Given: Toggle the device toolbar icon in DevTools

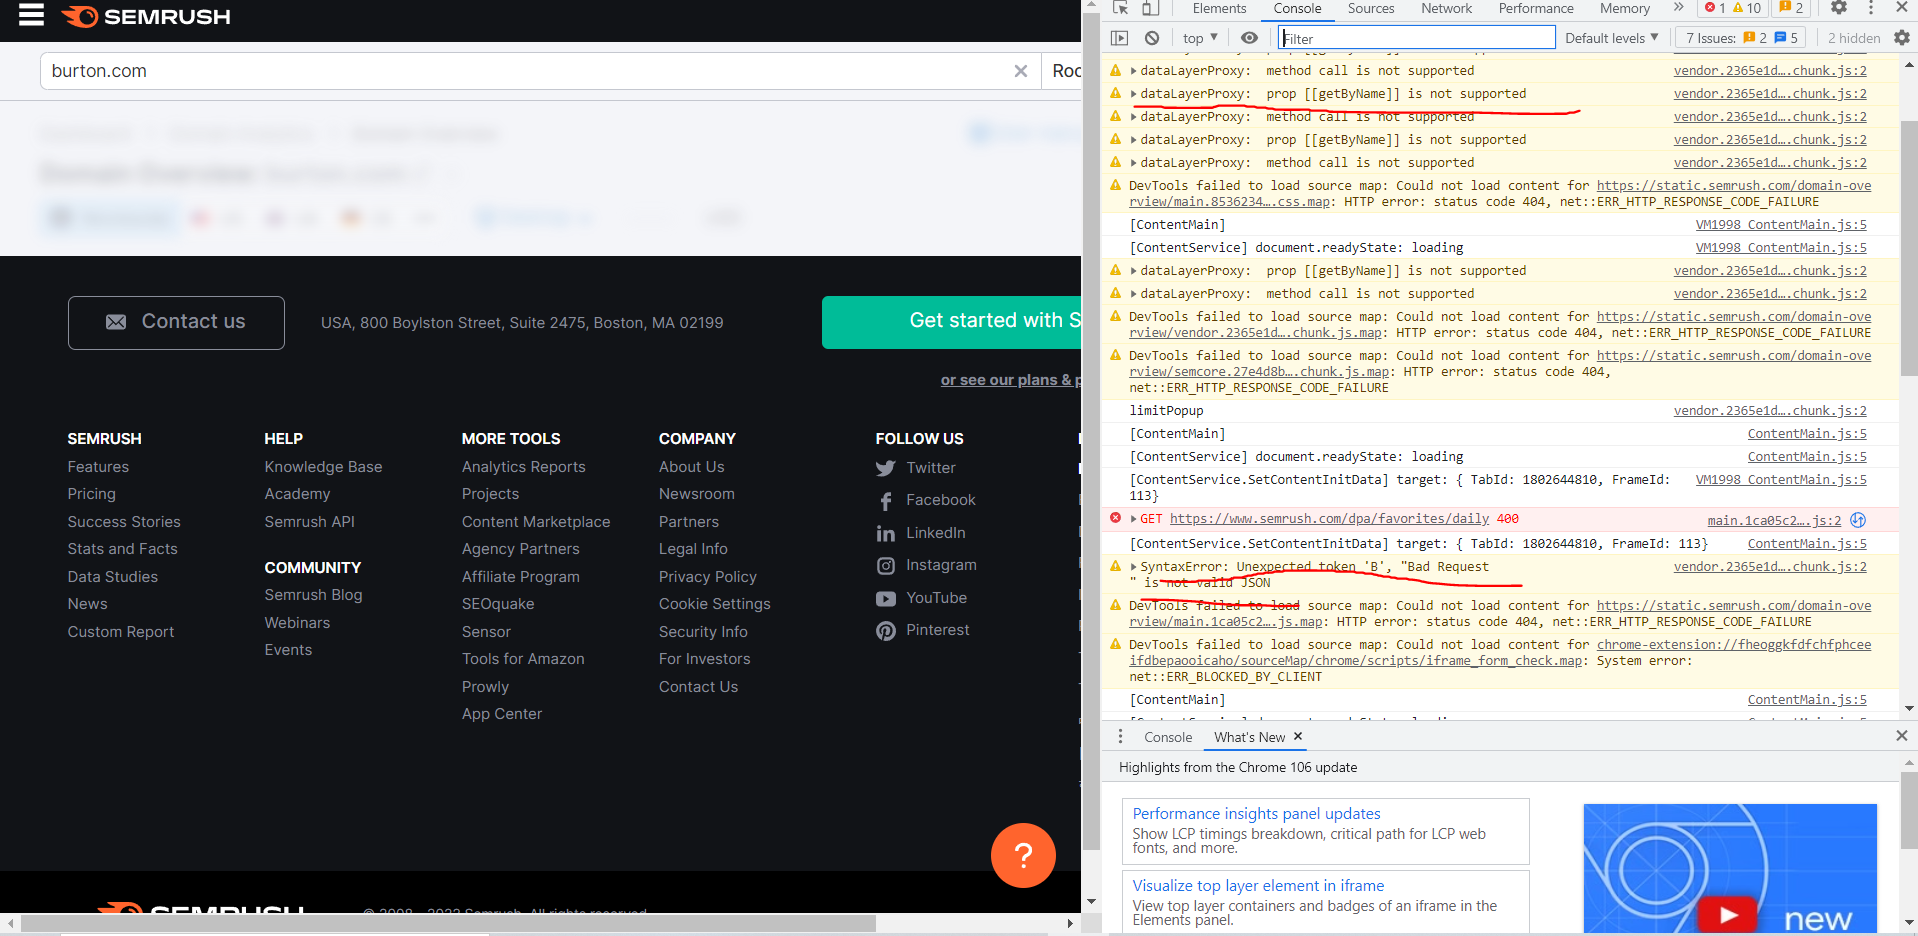Looking at the screenshot, I should [x=1151, y=8].
